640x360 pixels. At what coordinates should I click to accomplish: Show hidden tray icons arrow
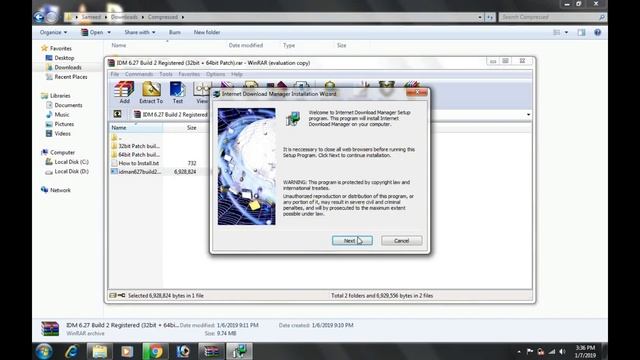tap(519, 351)
